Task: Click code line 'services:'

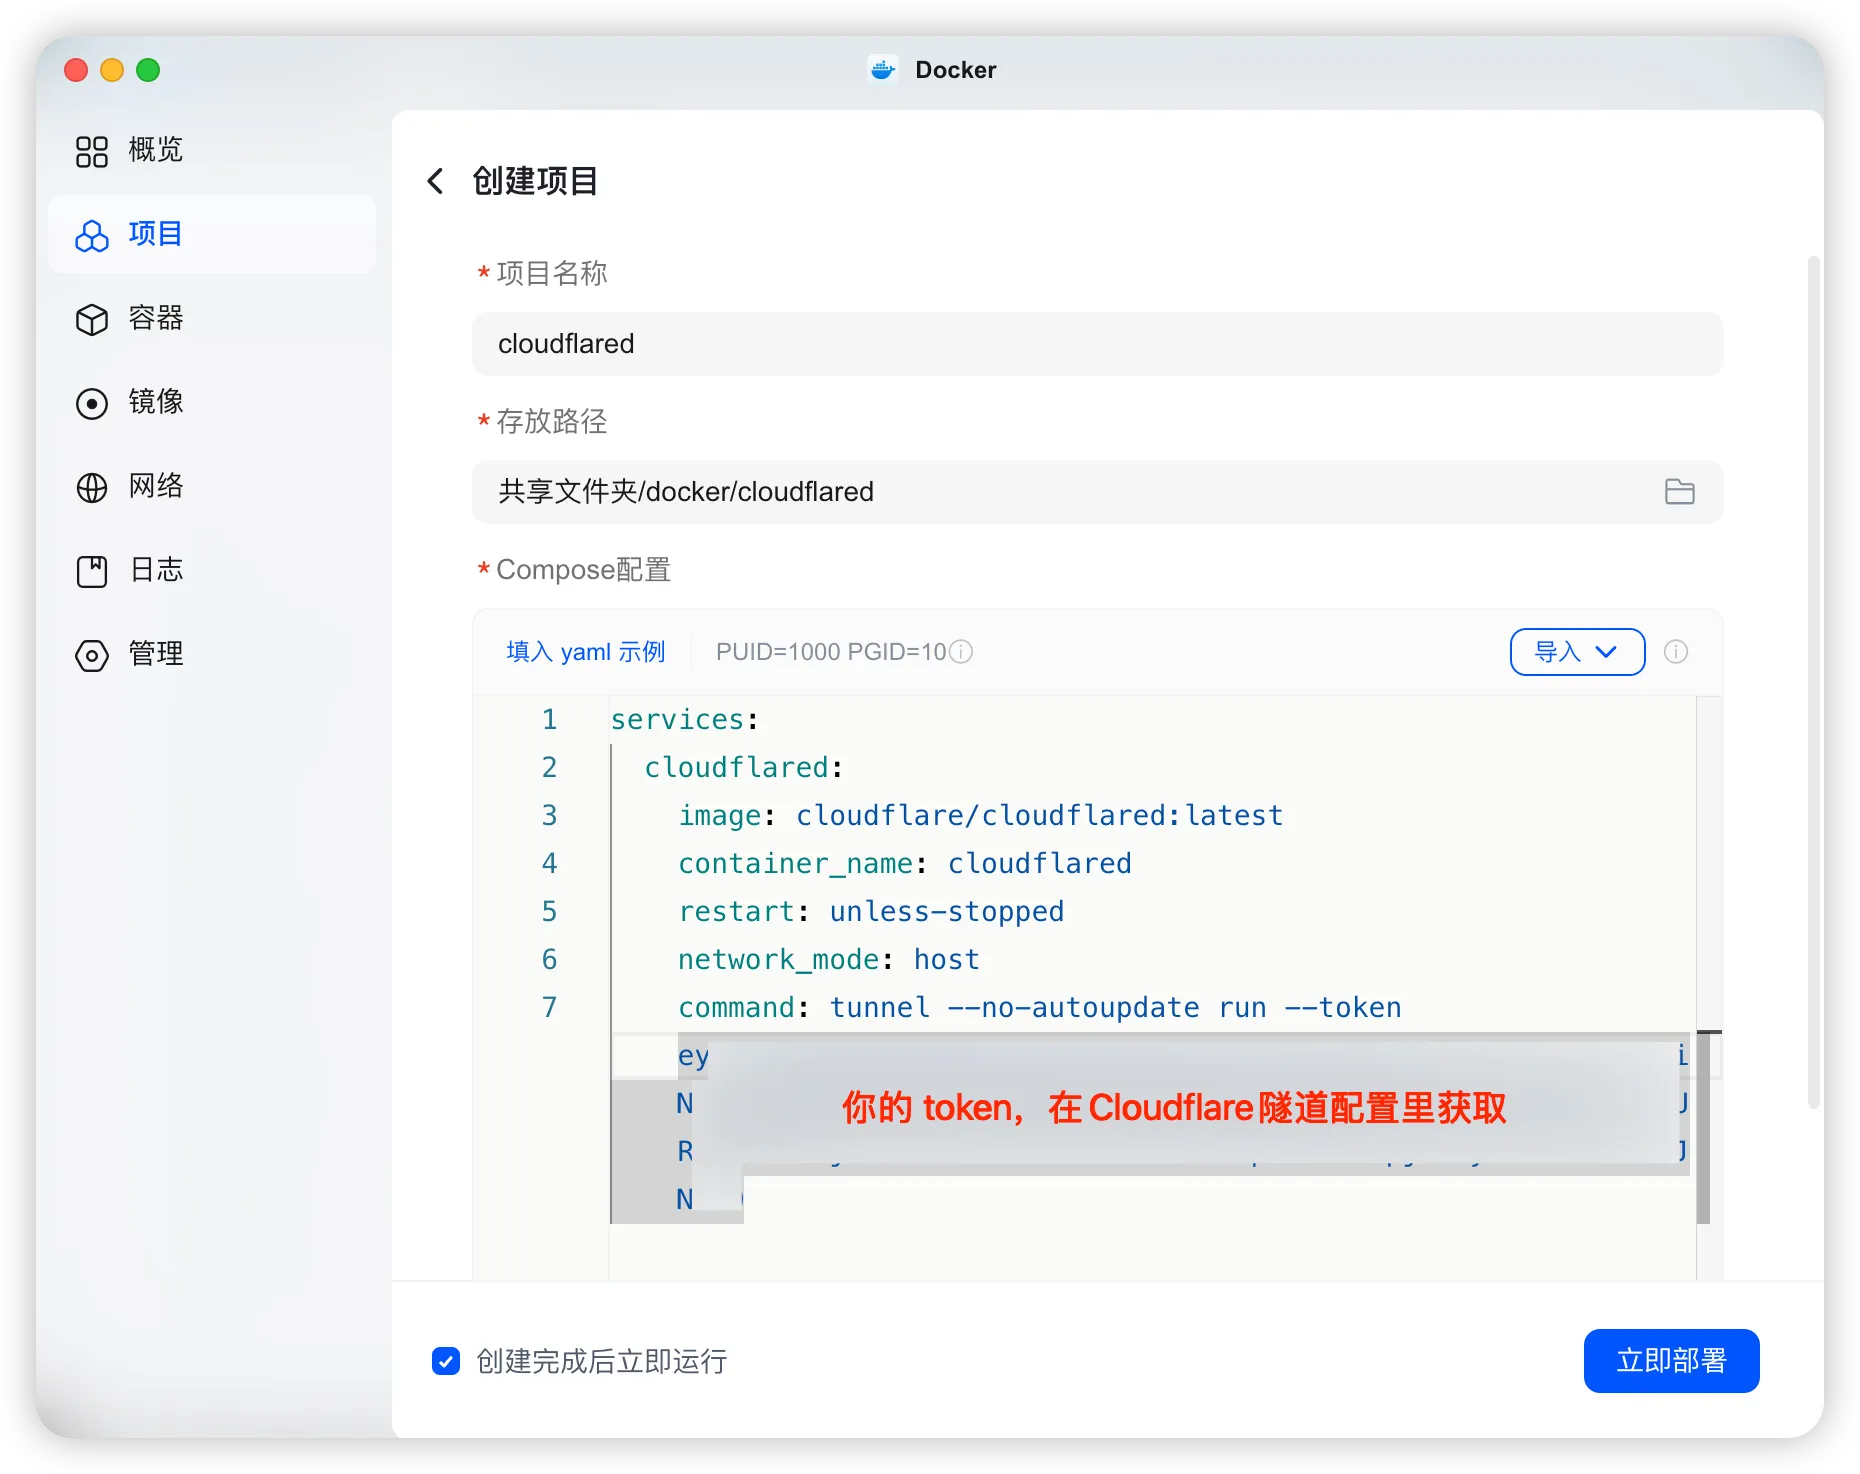Action: pos(685,720)
